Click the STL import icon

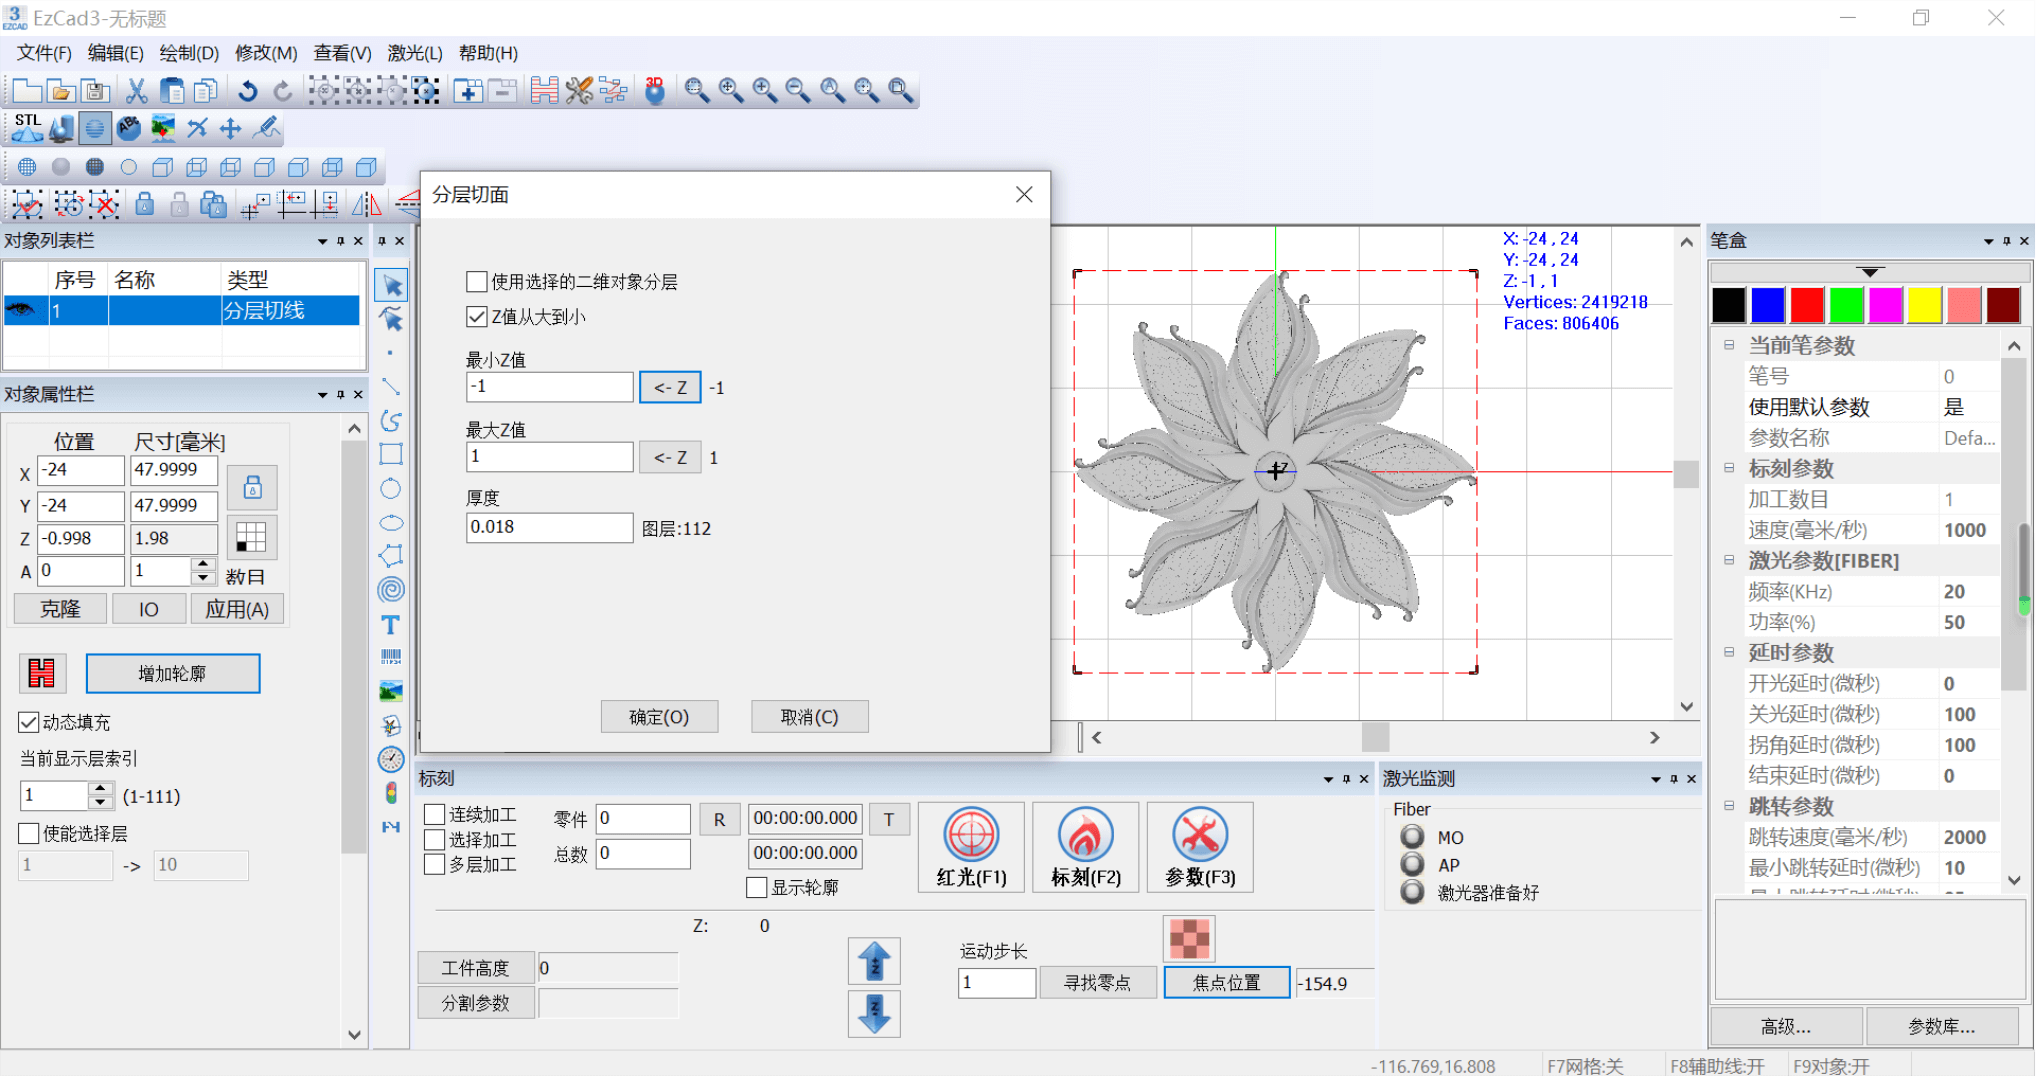tap(27, 127)
